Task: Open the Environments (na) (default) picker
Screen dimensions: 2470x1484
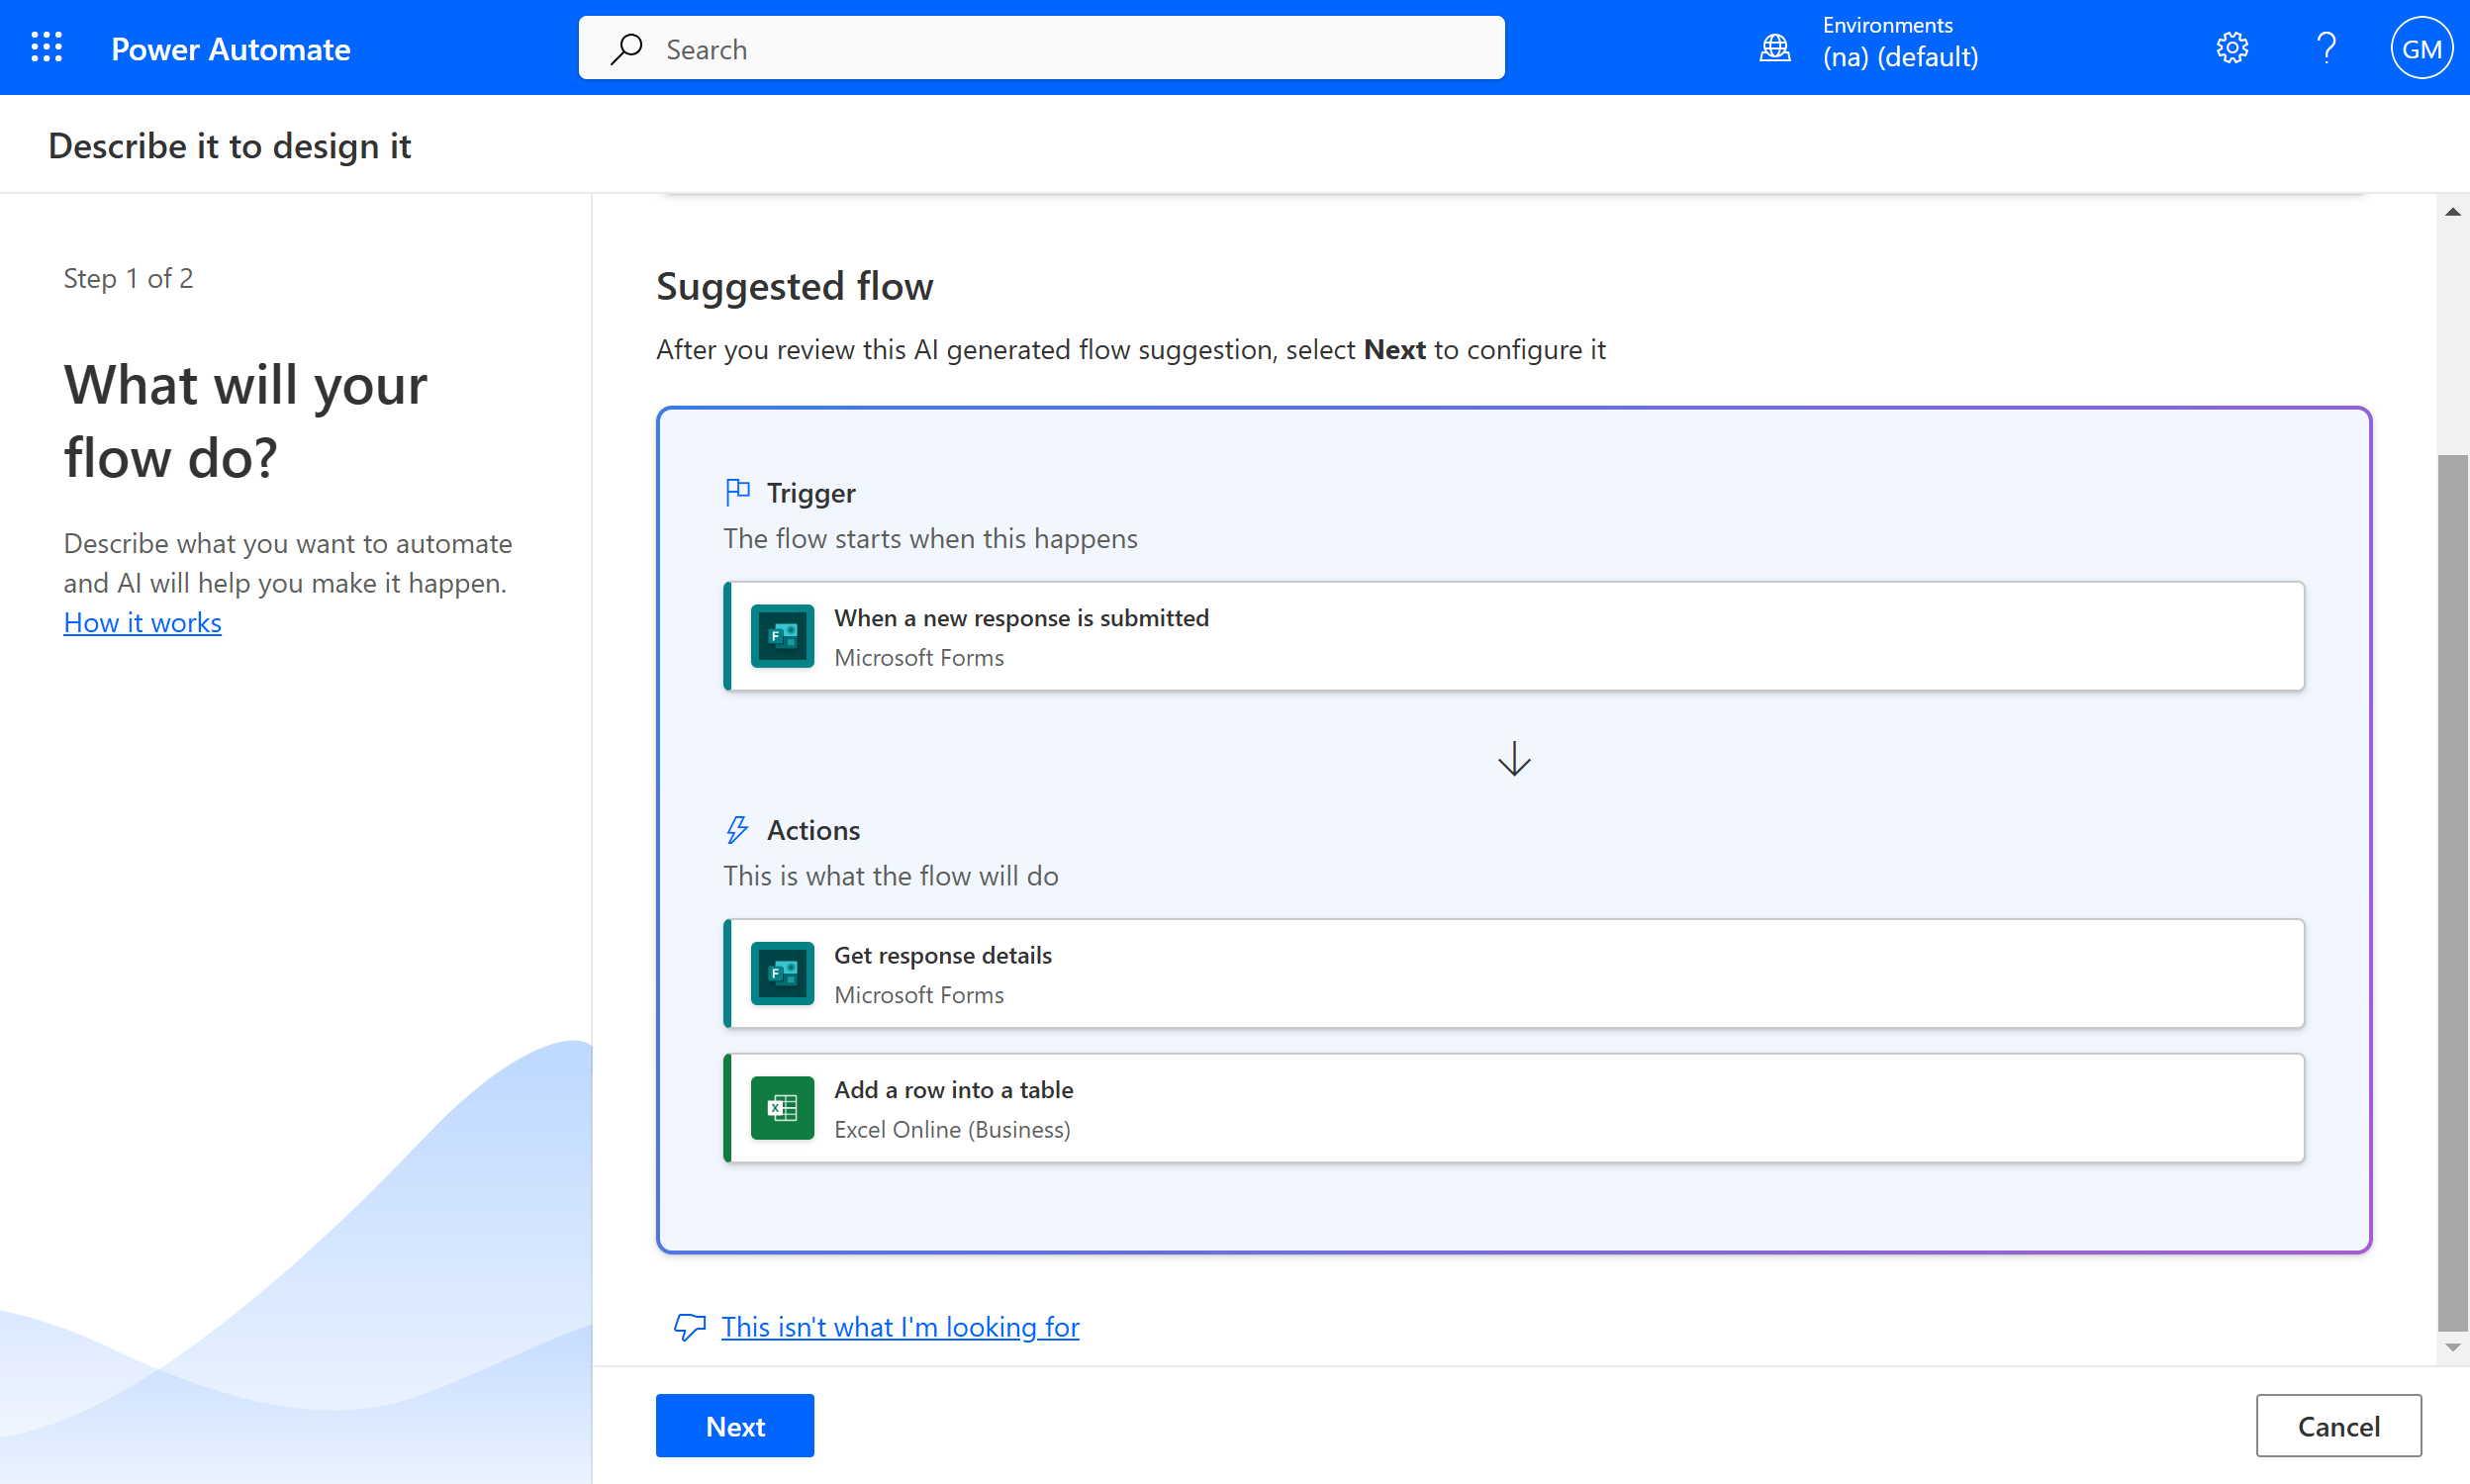Action: click(x=1899, y=44)
